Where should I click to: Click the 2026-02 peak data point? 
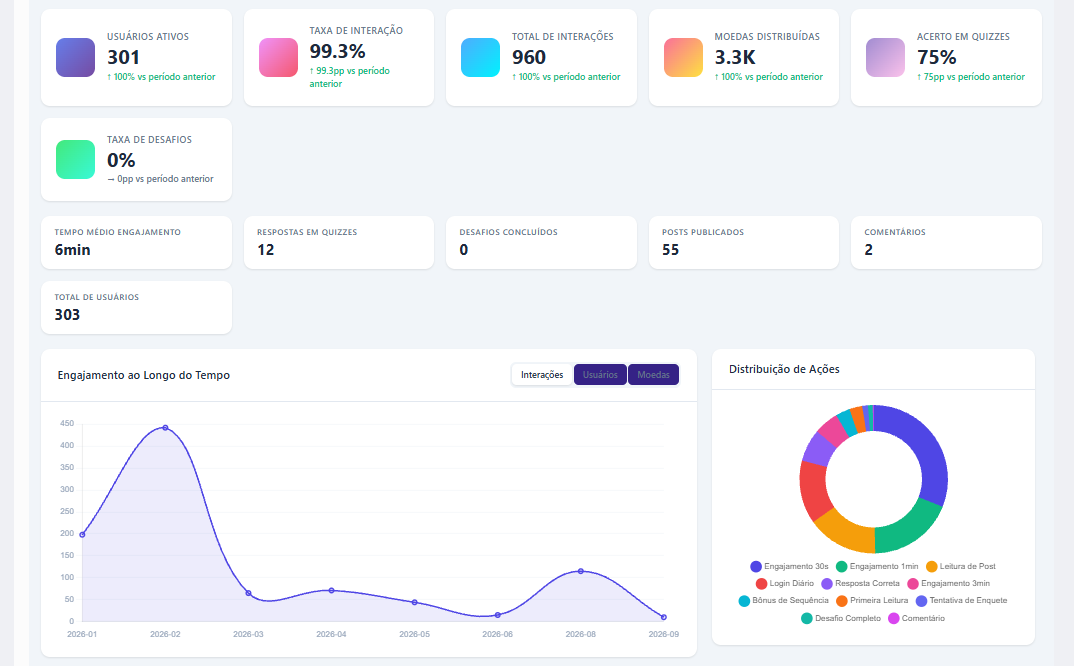click(165, 428)
